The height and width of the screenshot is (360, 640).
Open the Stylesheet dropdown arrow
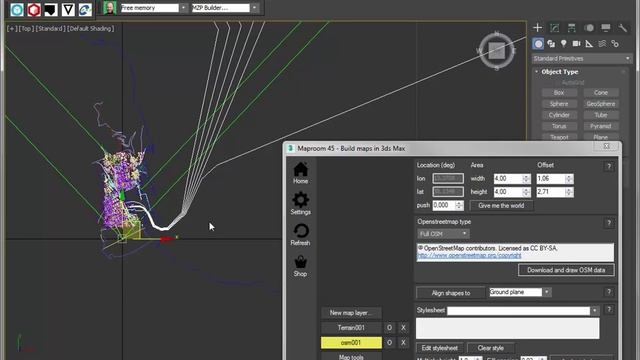[x=595, y=311]
